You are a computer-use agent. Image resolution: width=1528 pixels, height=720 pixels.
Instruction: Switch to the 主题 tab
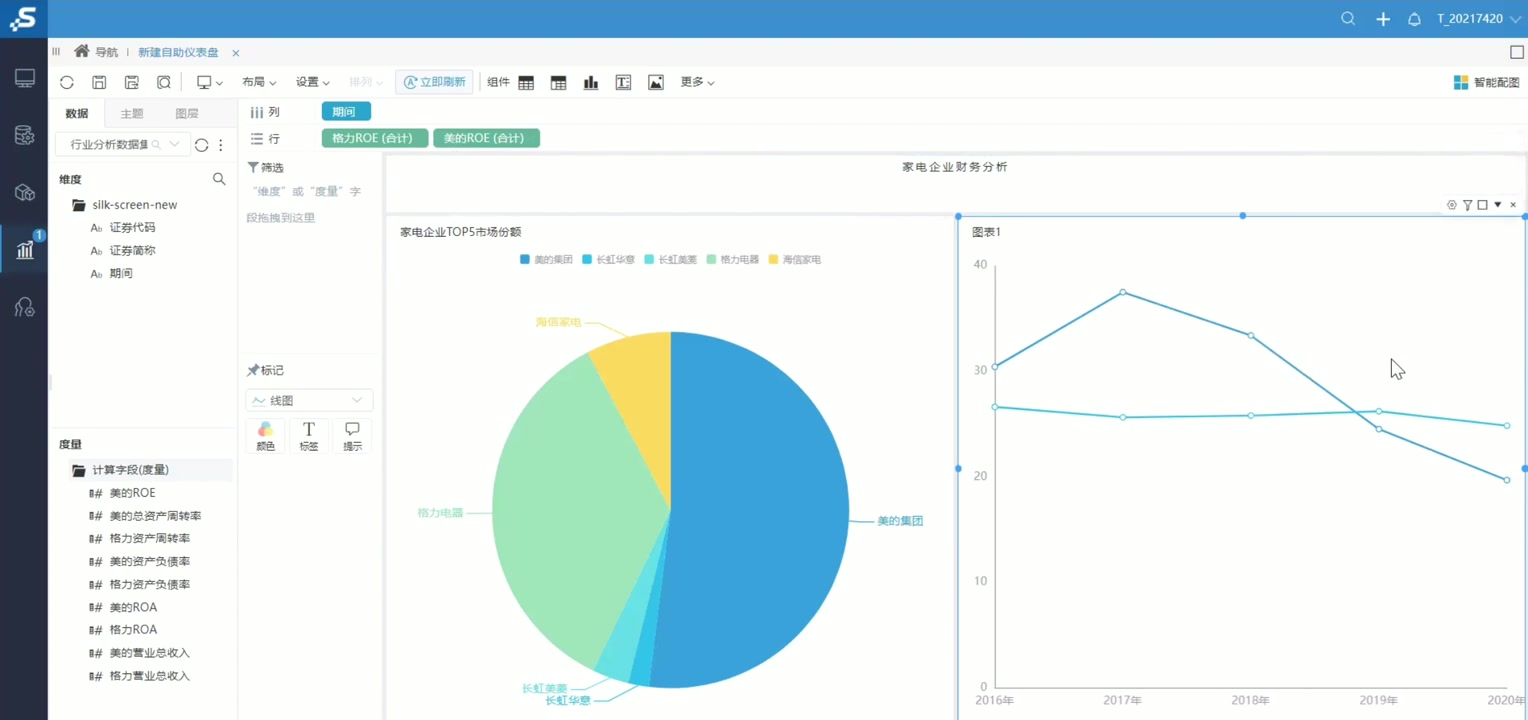132,113
